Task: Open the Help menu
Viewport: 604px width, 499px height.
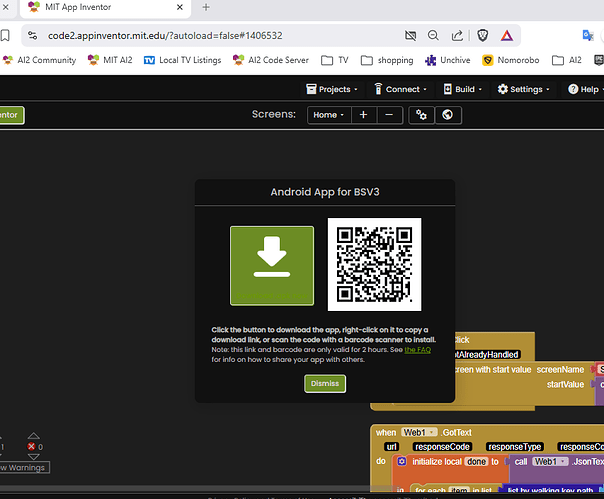Action: pyautogui.click(x=585, y=89)
